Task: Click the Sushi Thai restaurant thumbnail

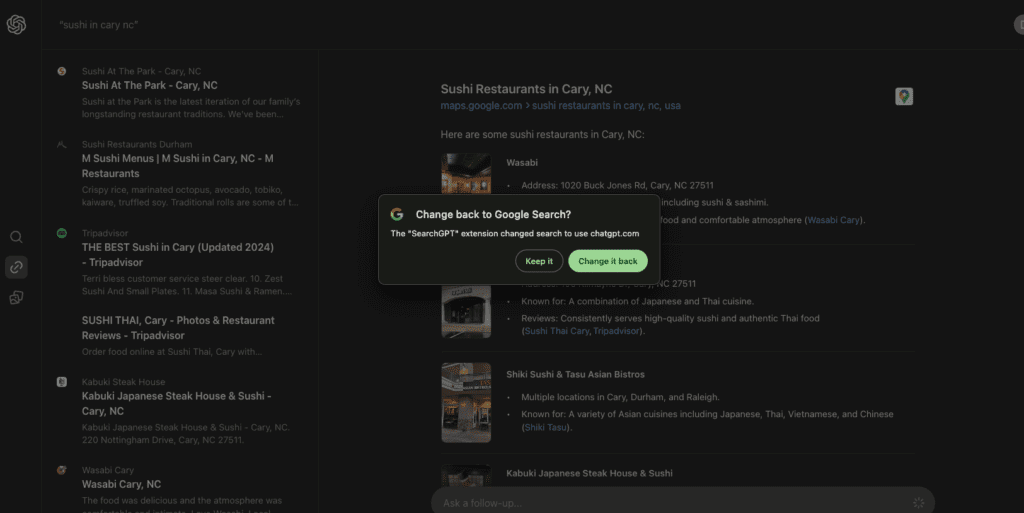Action: 466,311
